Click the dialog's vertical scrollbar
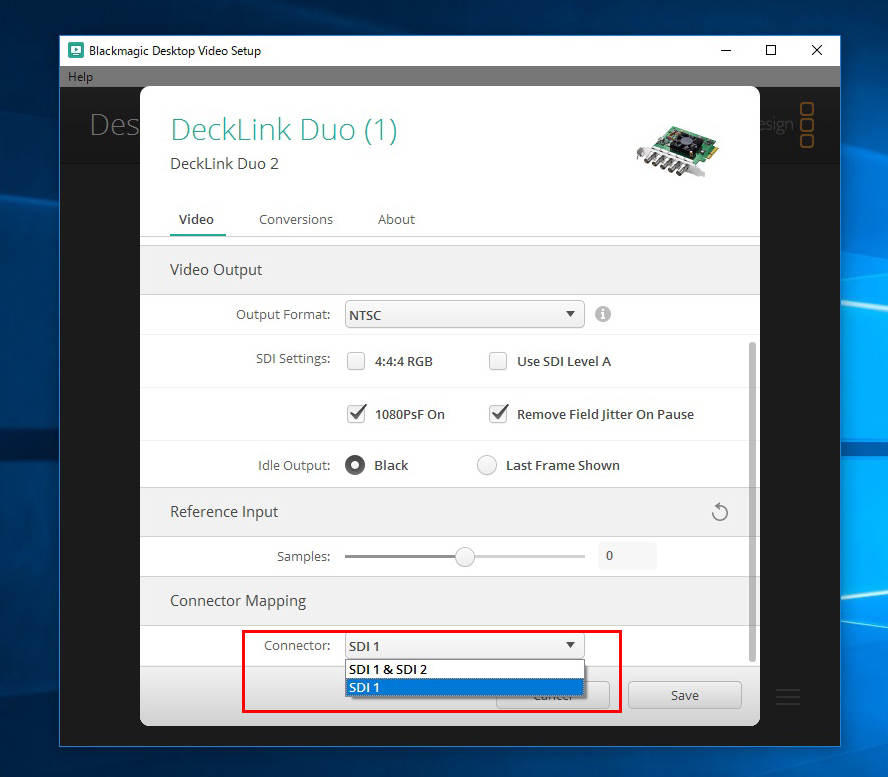888x777 pixels. [752, 502]
